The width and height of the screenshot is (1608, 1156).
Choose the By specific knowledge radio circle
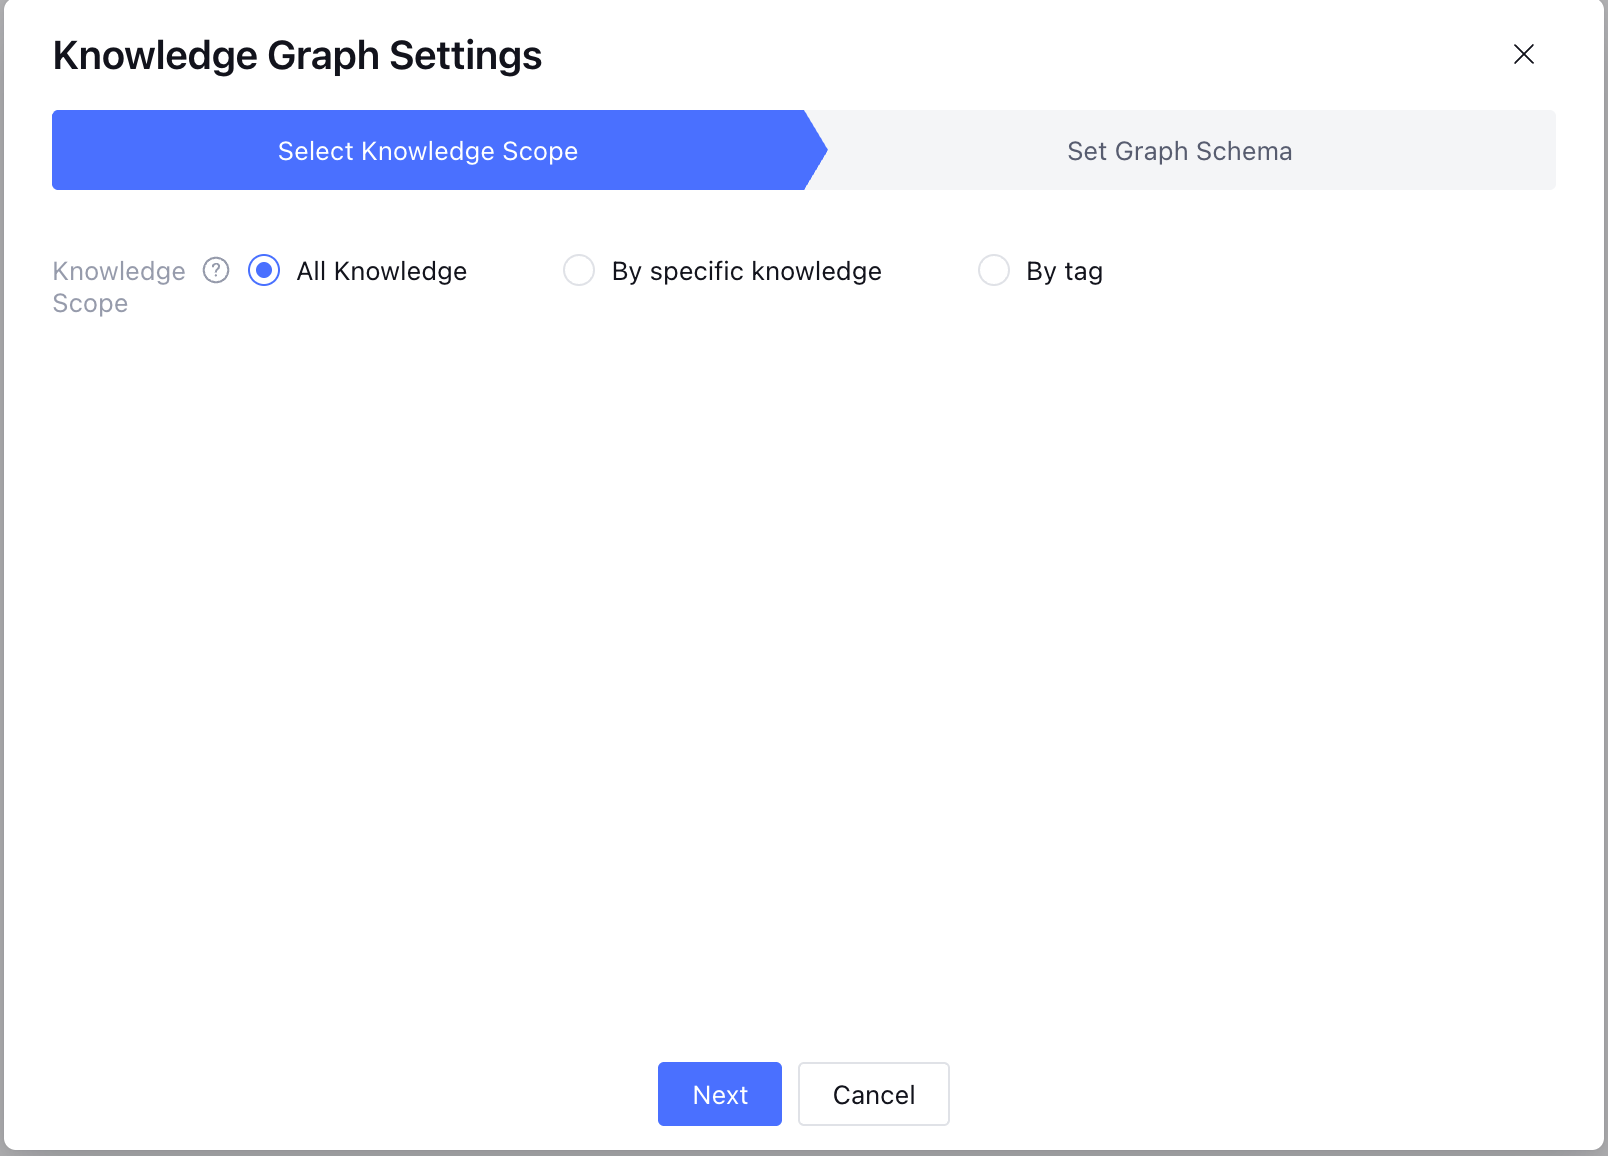[579, 270]
